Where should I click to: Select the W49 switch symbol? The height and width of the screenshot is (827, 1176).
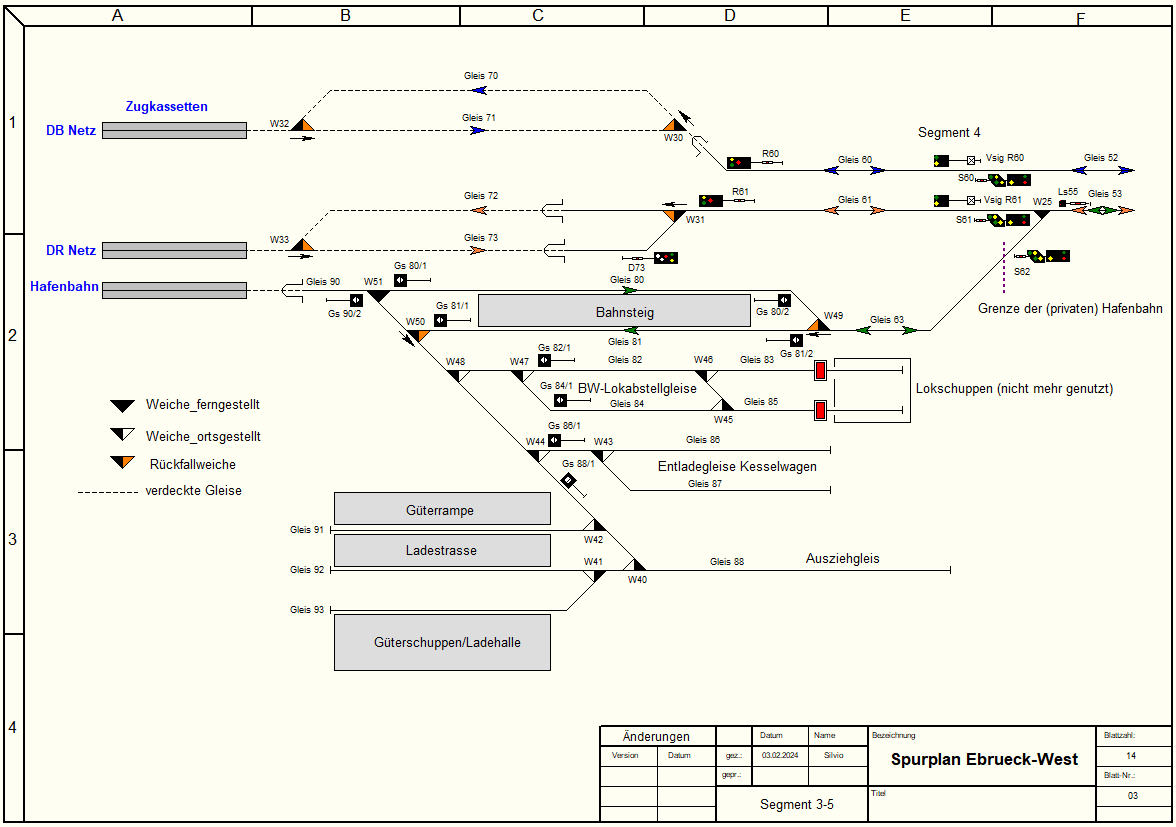(x=818, y=324)
